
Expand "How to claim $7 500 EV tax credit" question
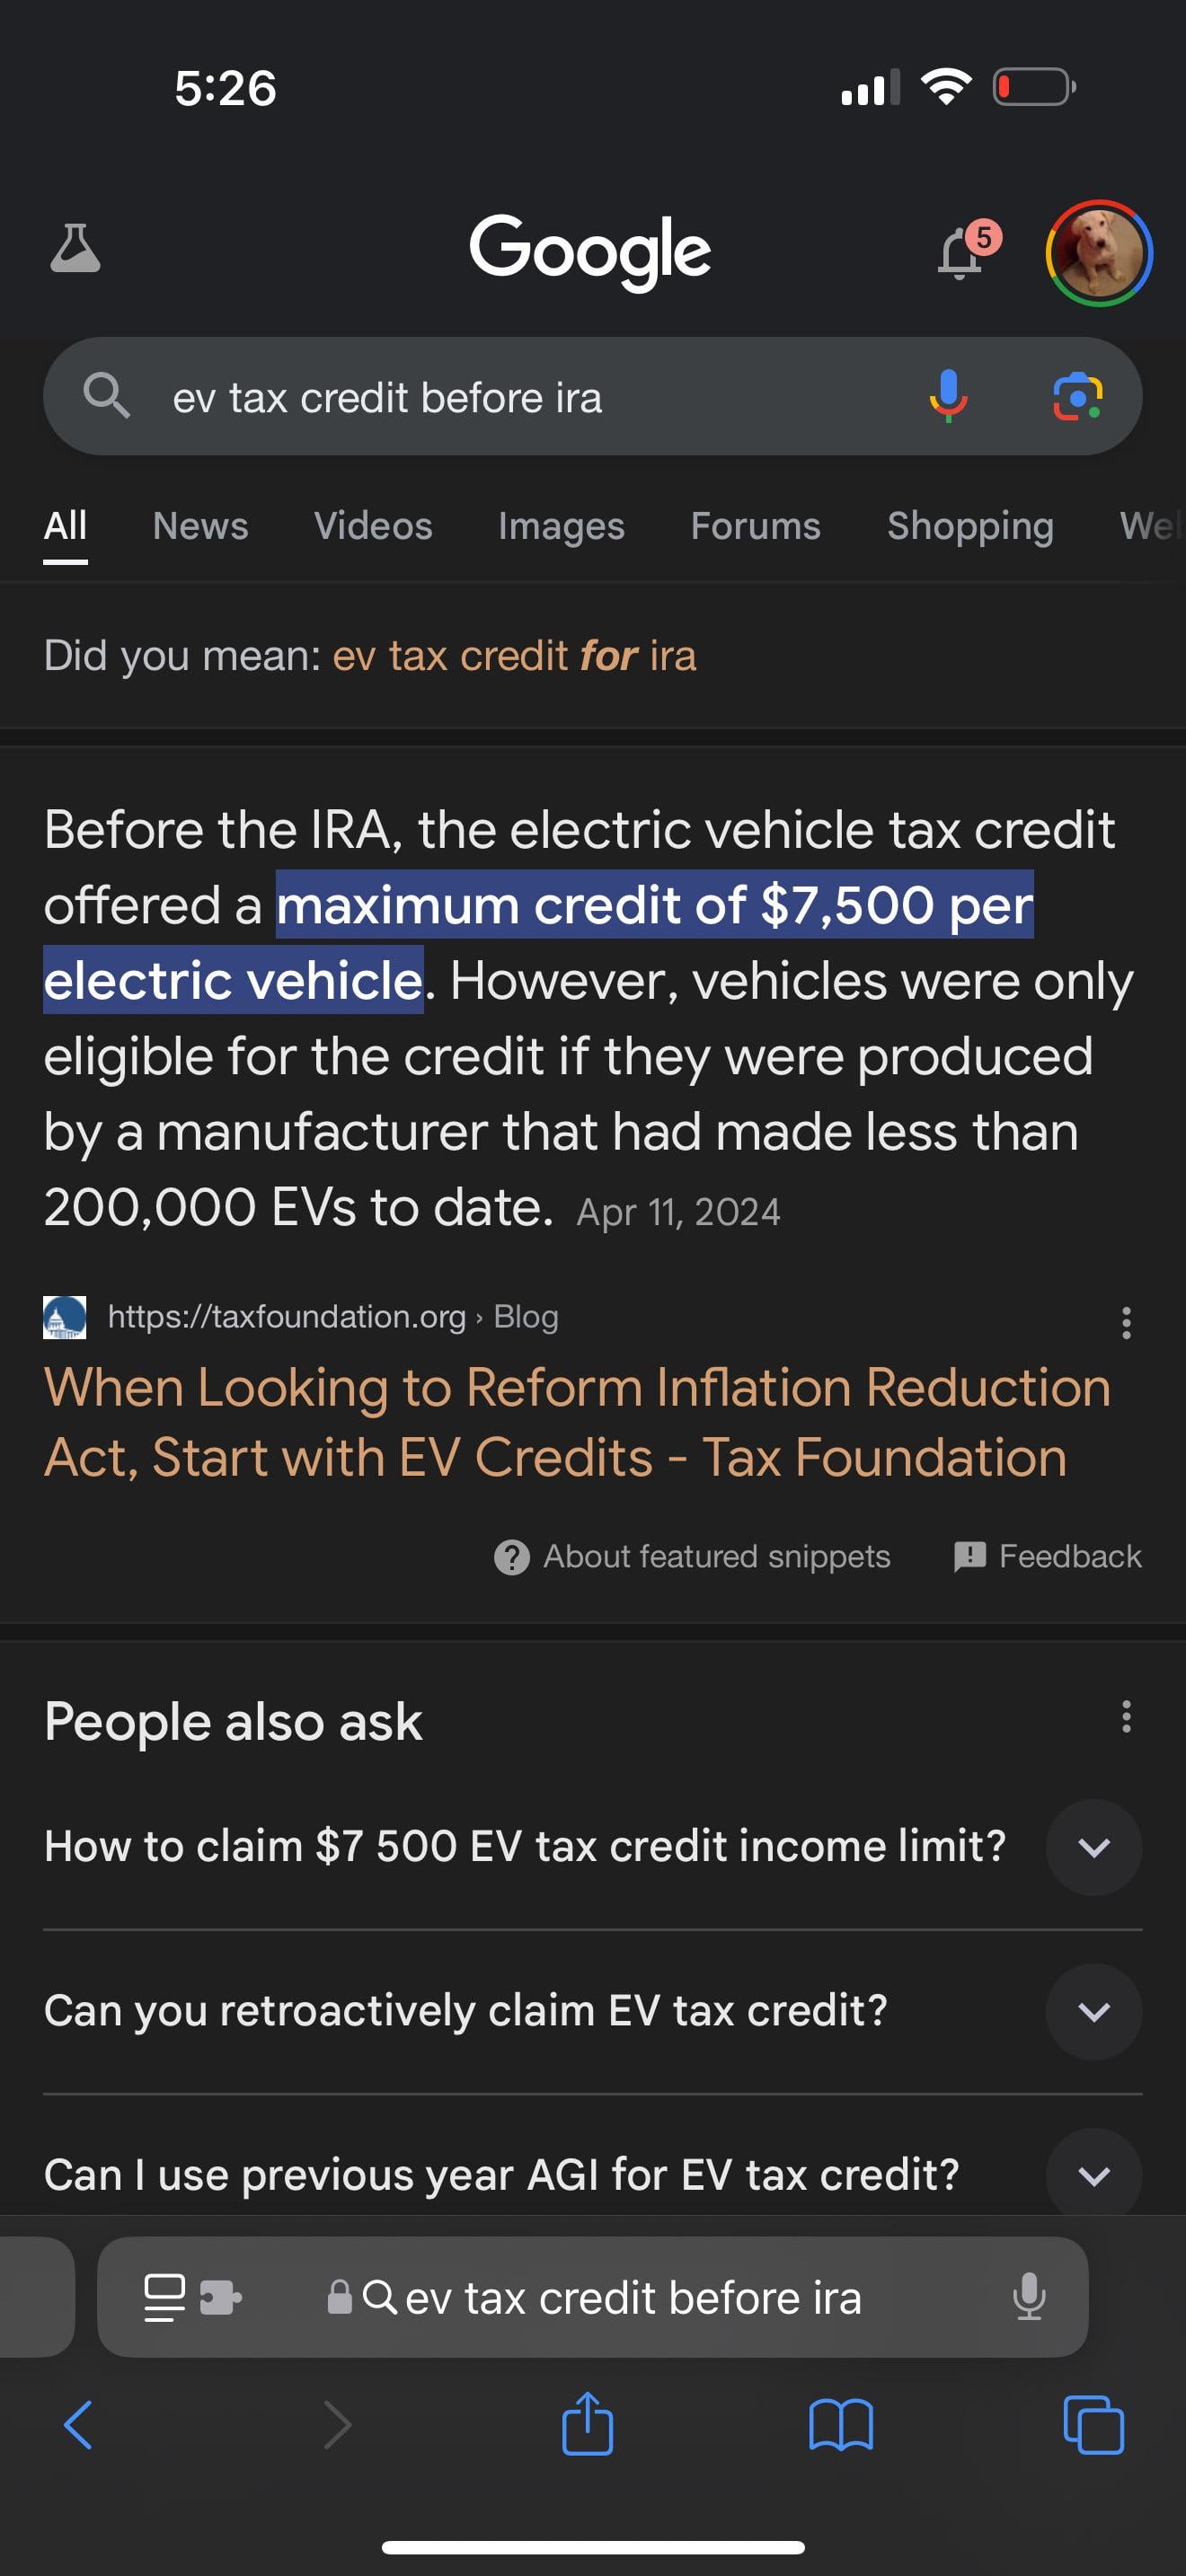1093,1847
